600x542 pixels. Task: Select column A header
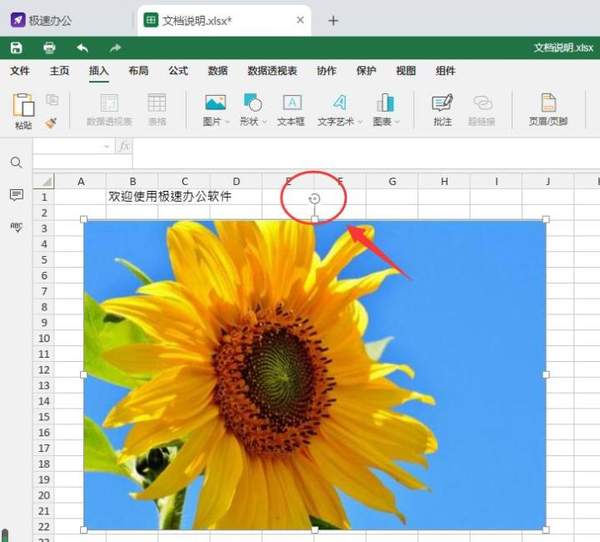click(80, 181)
